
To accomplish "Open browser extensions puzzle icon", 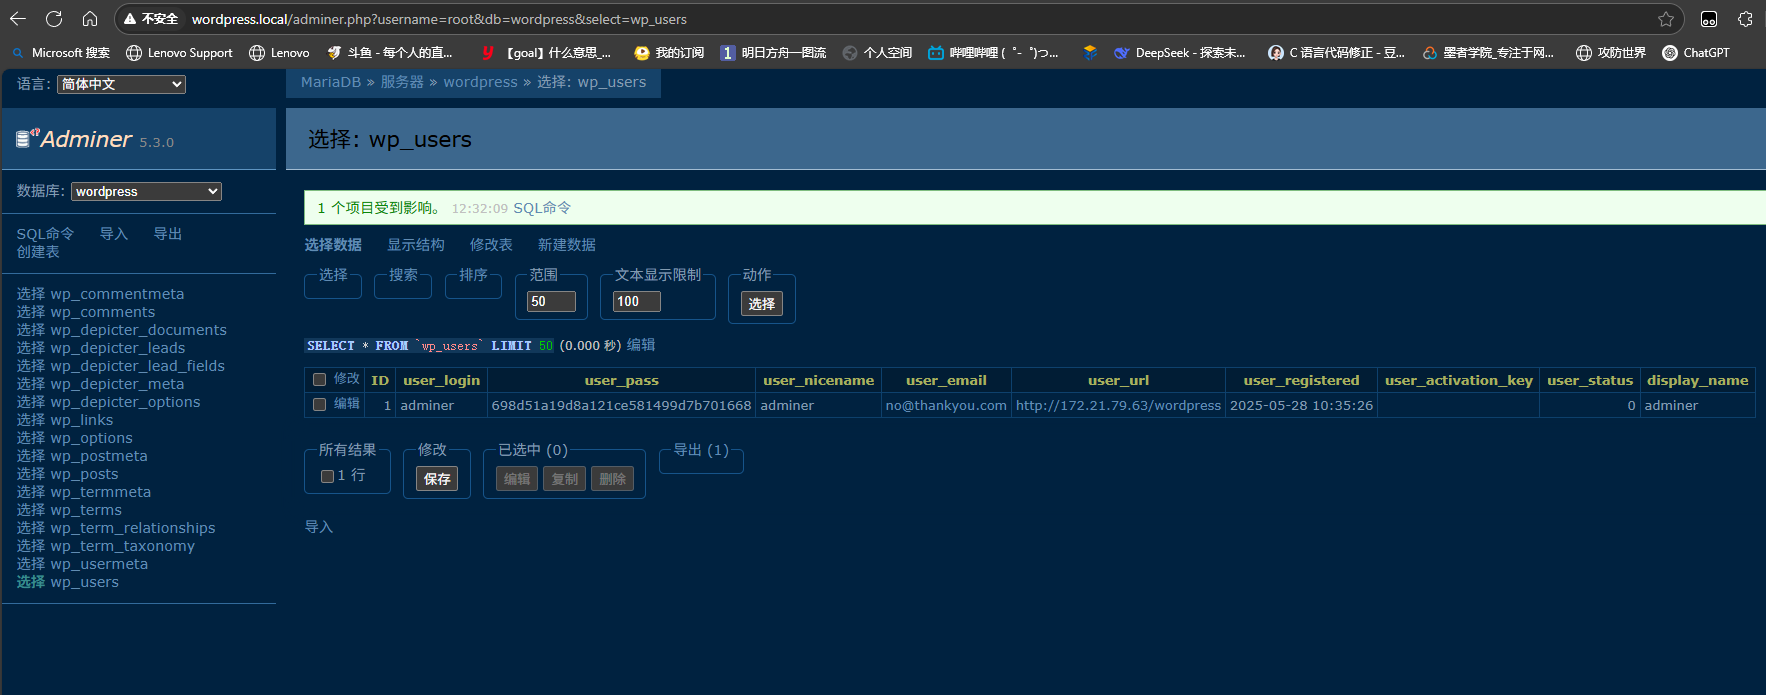I will 1745,19.
